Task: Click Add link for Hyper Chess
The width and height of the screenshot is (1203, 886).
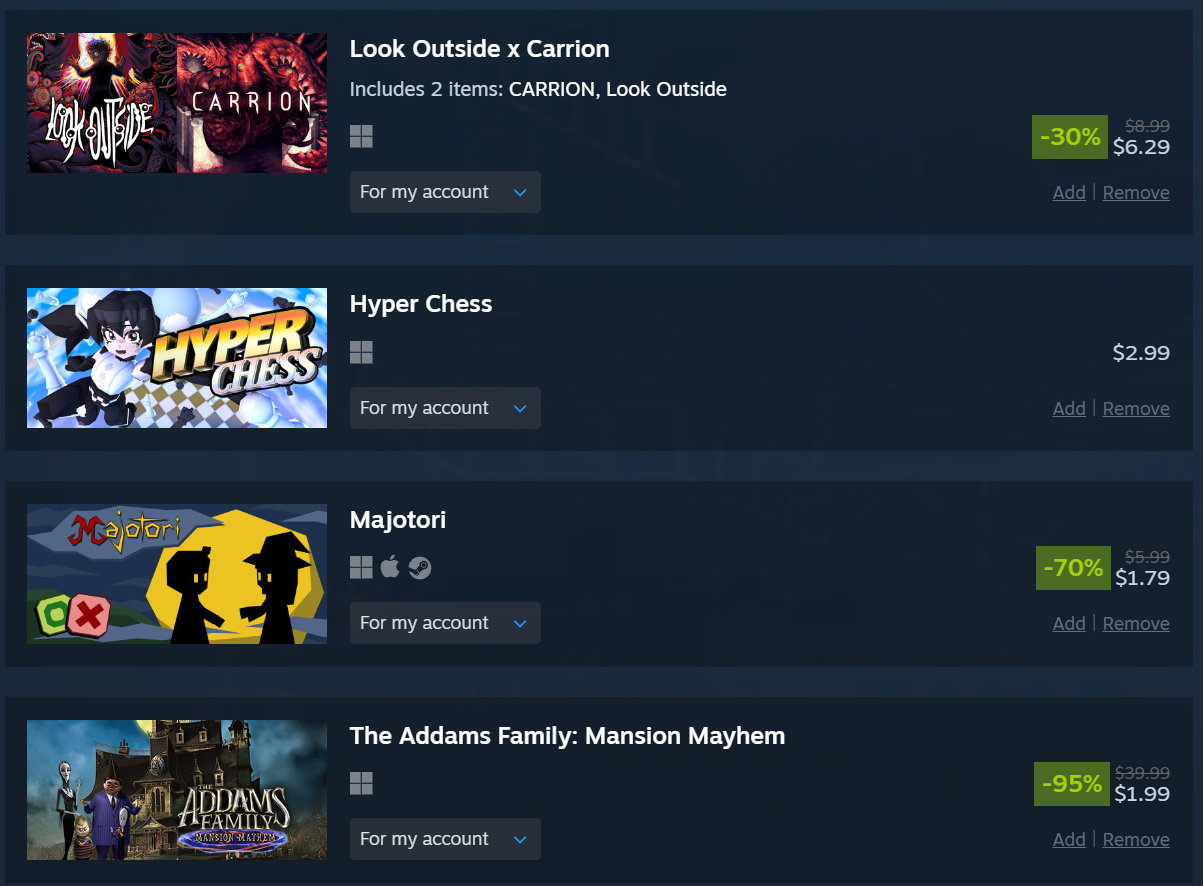Action: [1069, 409]
